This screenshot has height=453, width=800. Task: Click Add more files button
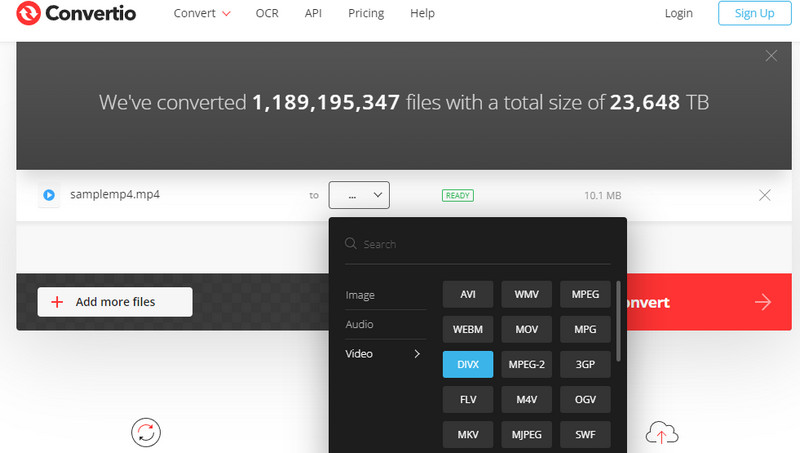click(x=115, y=302)
